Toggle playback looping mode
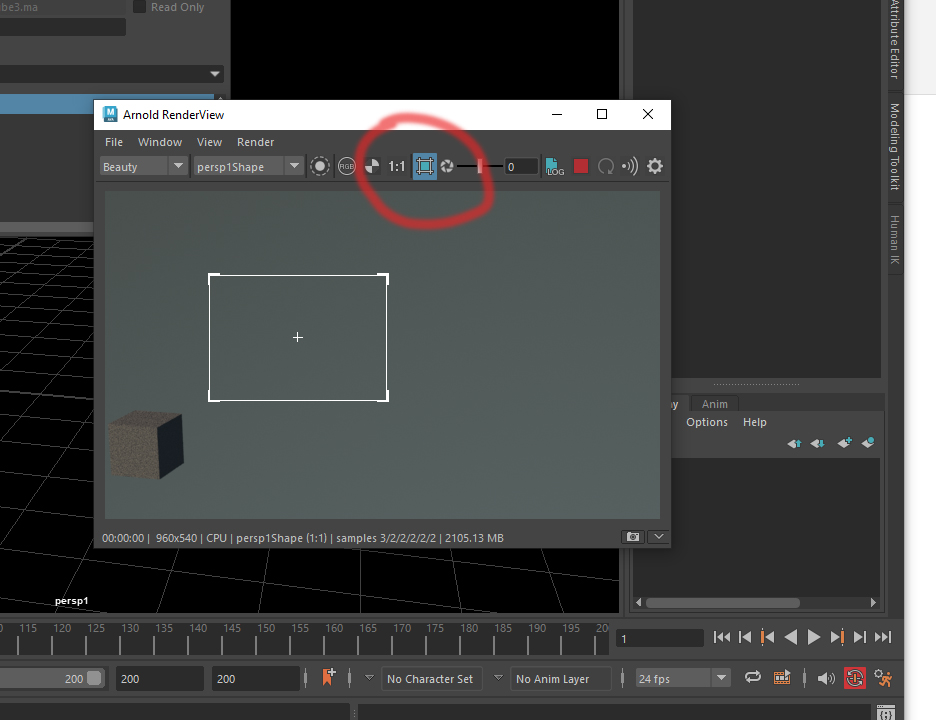This screenshot has height=720, width=936. [752, 678]
